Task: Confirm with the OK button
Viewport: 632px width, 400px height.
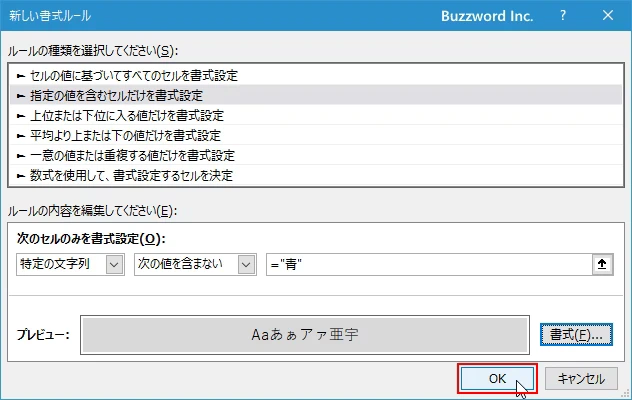Action: [x=497, y=379]
